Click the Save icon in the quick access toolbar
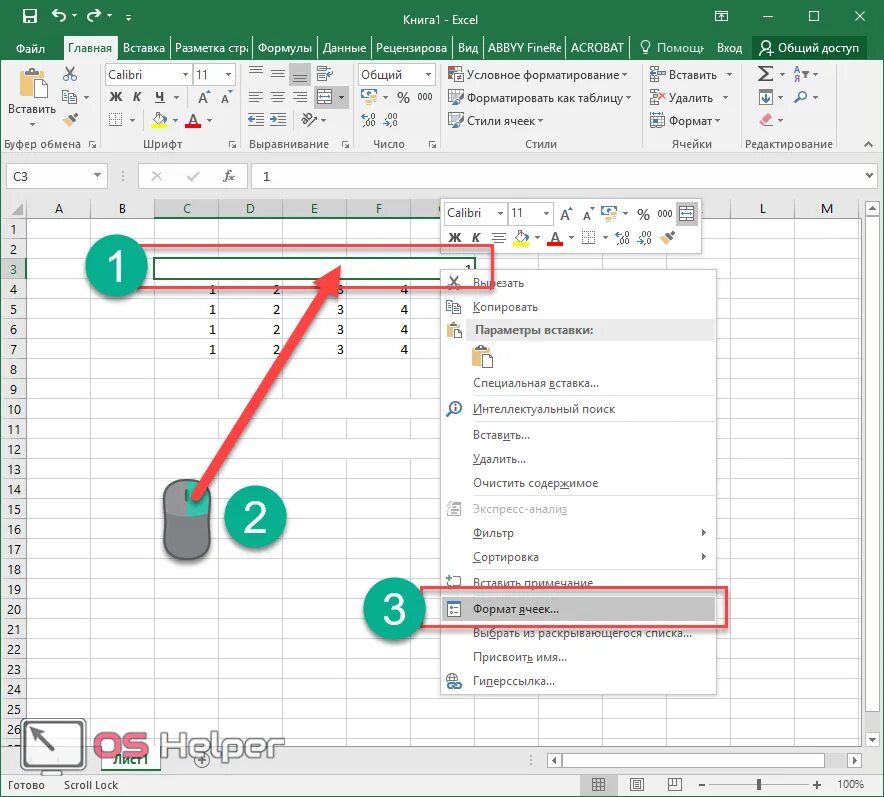The width and height of the screenshot is (884, 797). coord(29,16)
